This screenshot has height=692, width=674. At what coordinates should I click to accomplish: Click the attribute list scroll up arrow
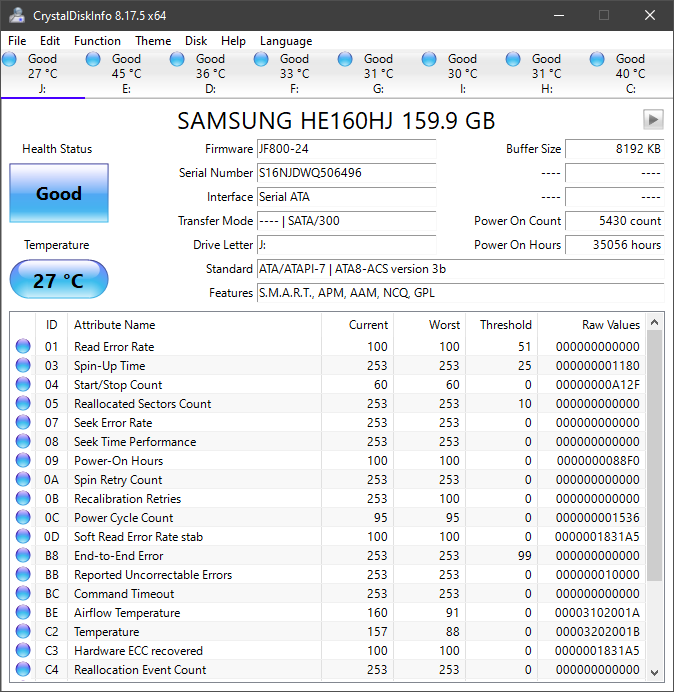(655, 323)
